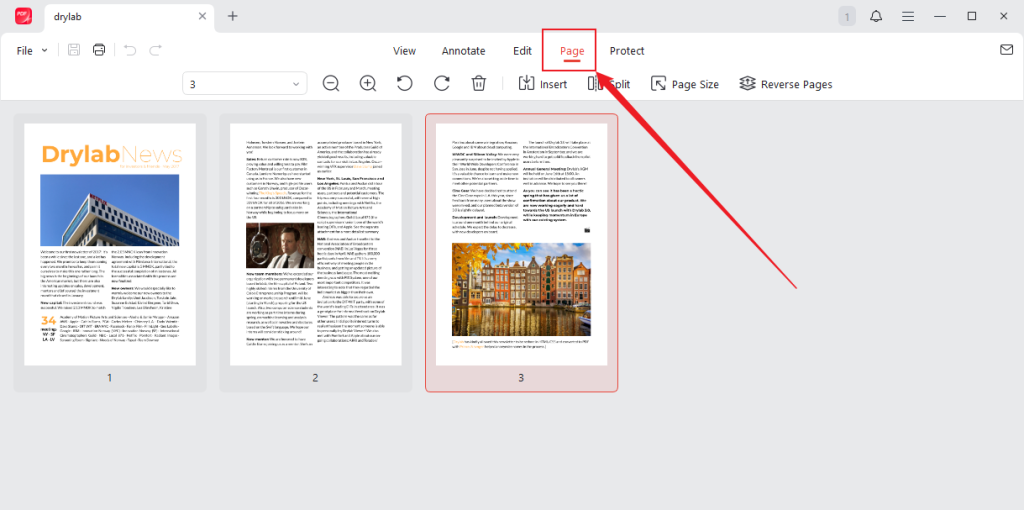The image size is (1024, 510).
Task: Rotate page clockwise
Action: point(442,84)
